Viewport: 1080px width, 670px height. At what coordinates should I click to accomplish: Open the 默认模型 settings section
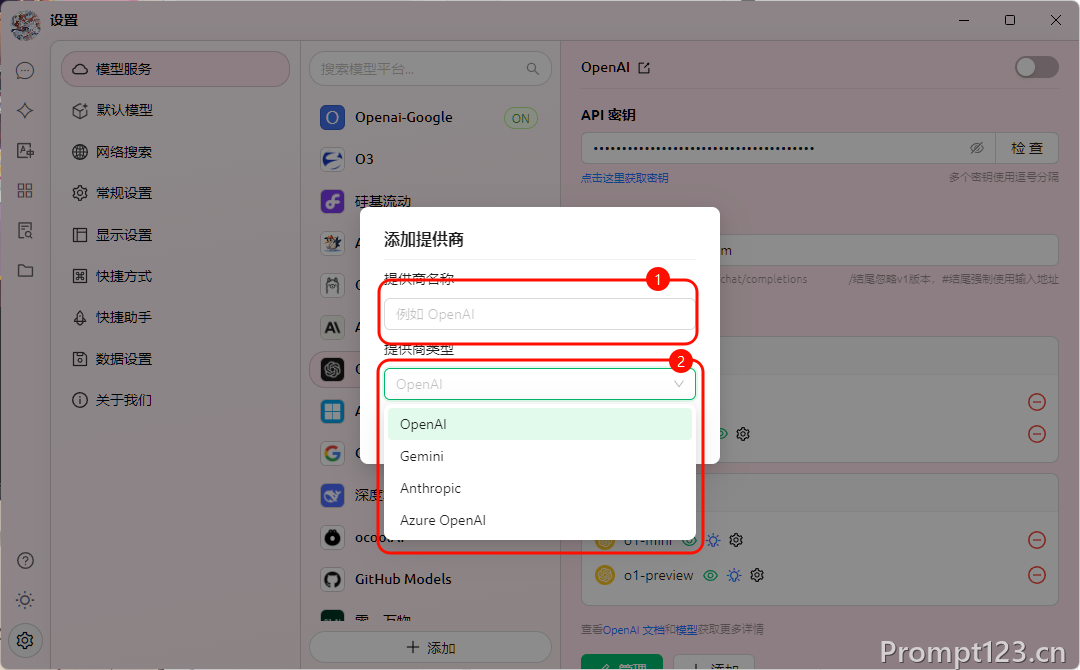[x=176, y=110]
